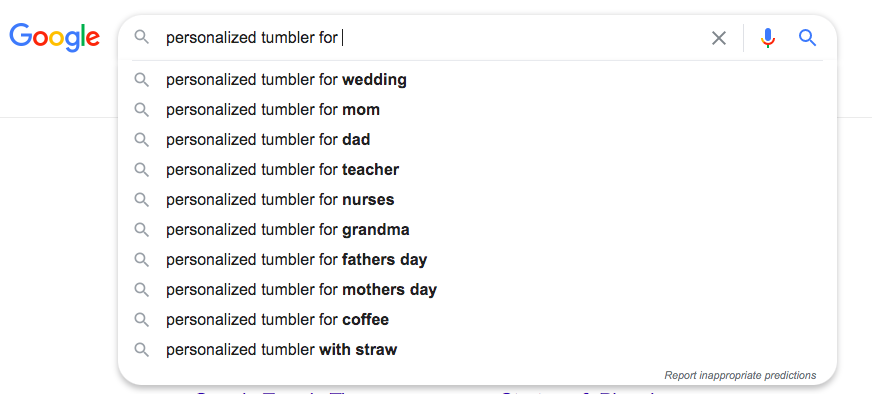Select suggestion 'personalized tumbler for mom'
872x394 pixels.
[477, 110]
